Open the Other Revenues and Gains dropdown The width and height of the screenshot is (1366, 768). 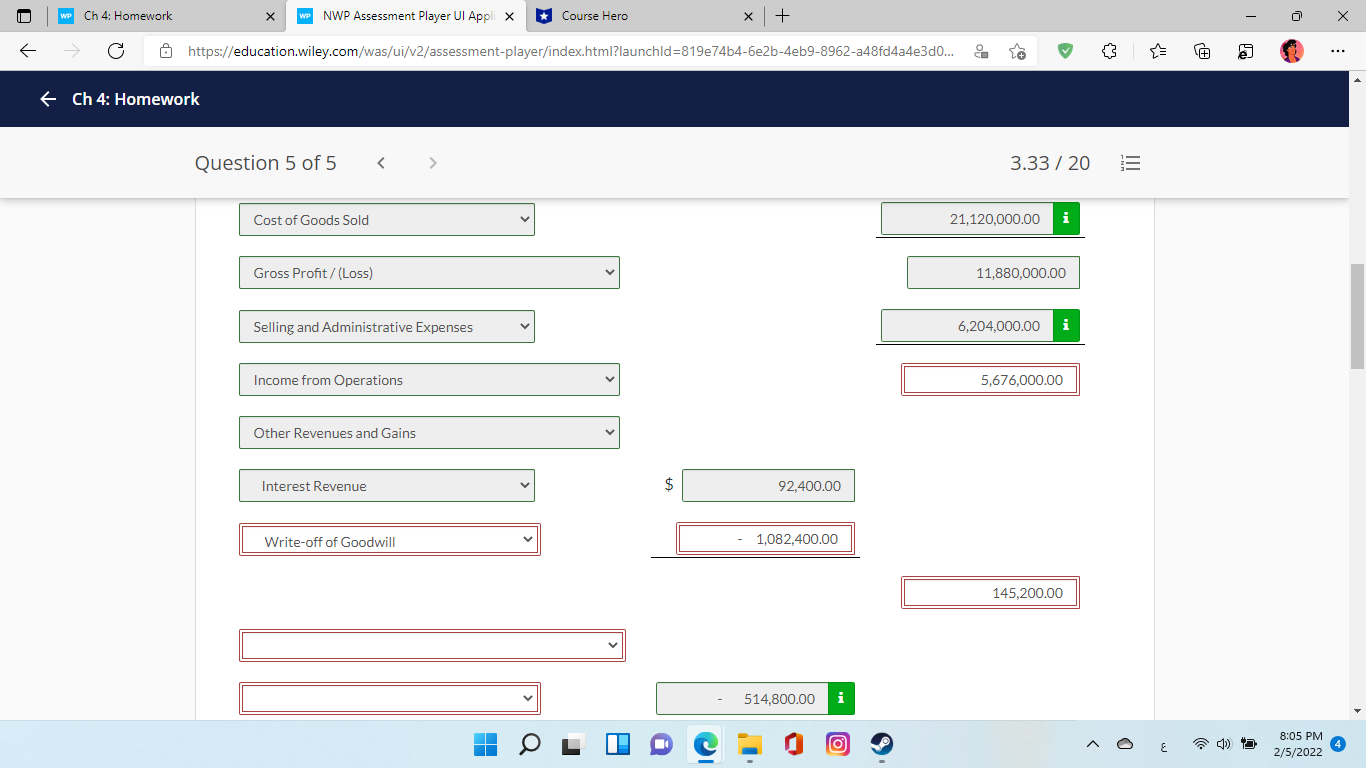(429, 433)
